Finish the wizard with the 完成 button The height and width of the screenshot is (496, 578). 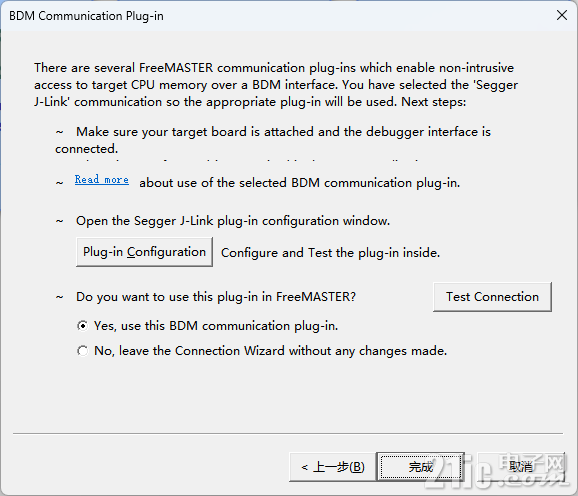coord(420,467)
